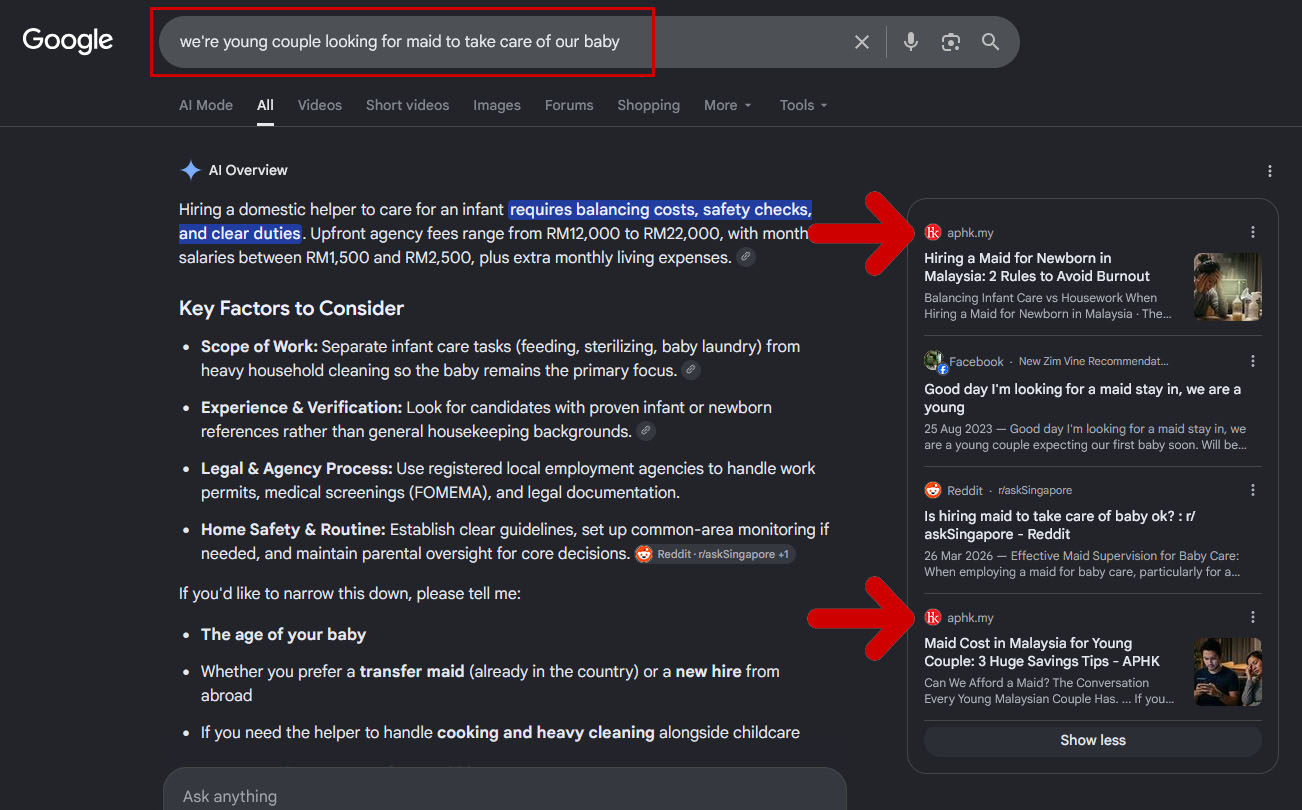This screenshot has width=1302, height=810.
Task: Start voice search with the microphone icon
Action: click(x=910, y=42)
